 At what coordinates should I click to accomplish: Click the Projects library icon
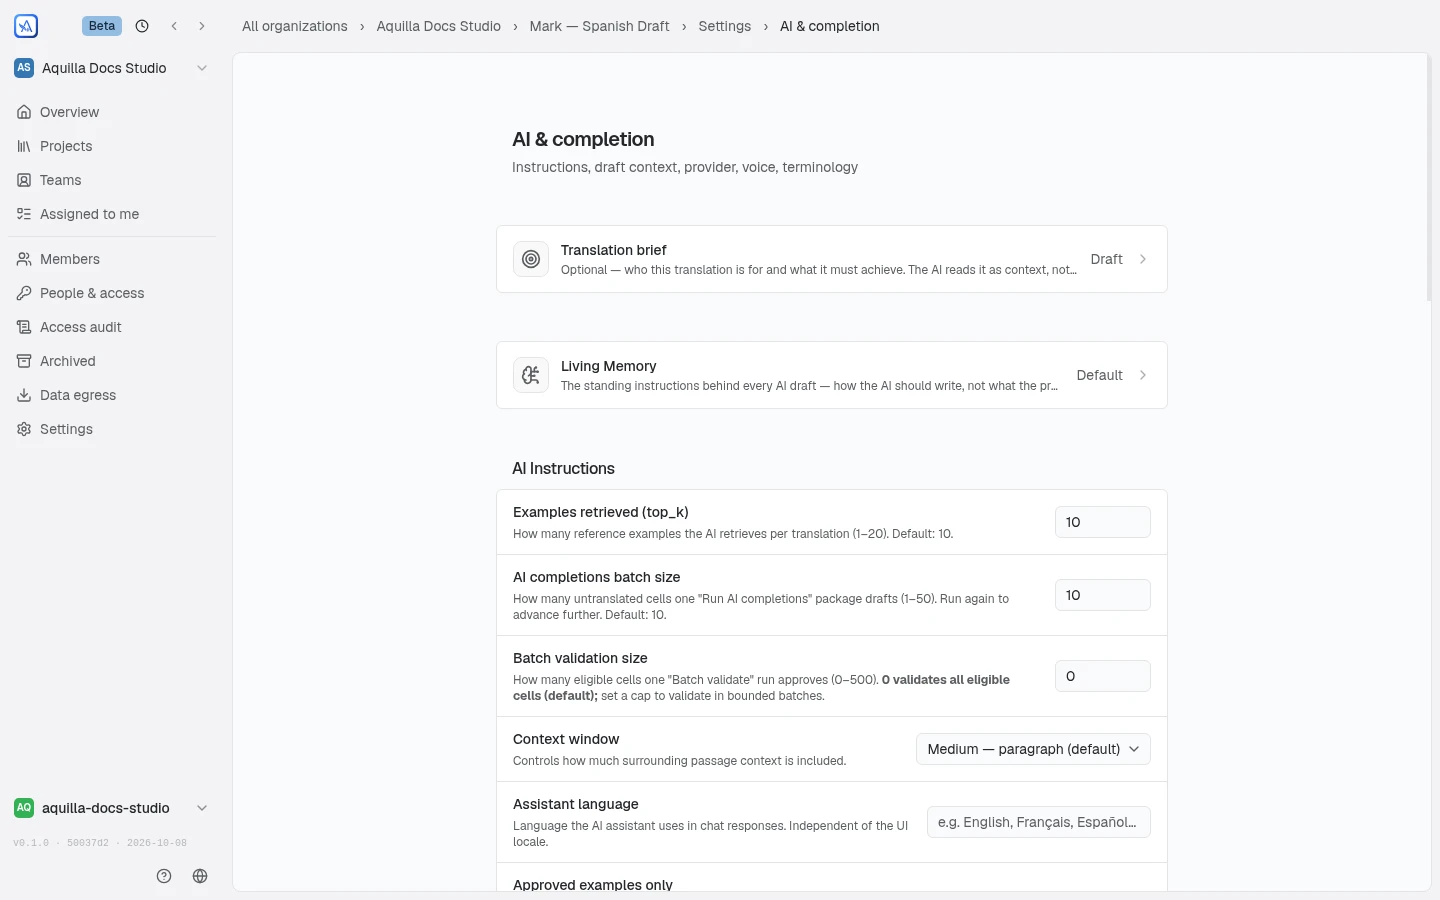pos(24,146)
